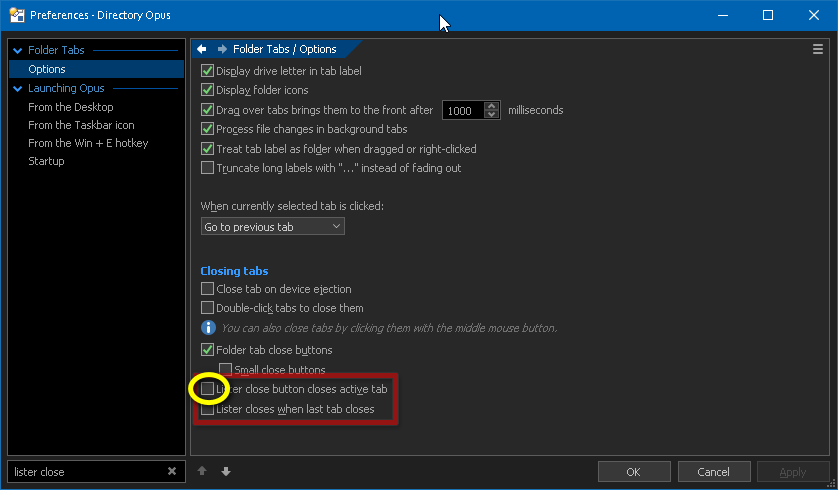Enable Close tab on device ejection
Screen dimensions: 838x490
[x=207, y=289]
